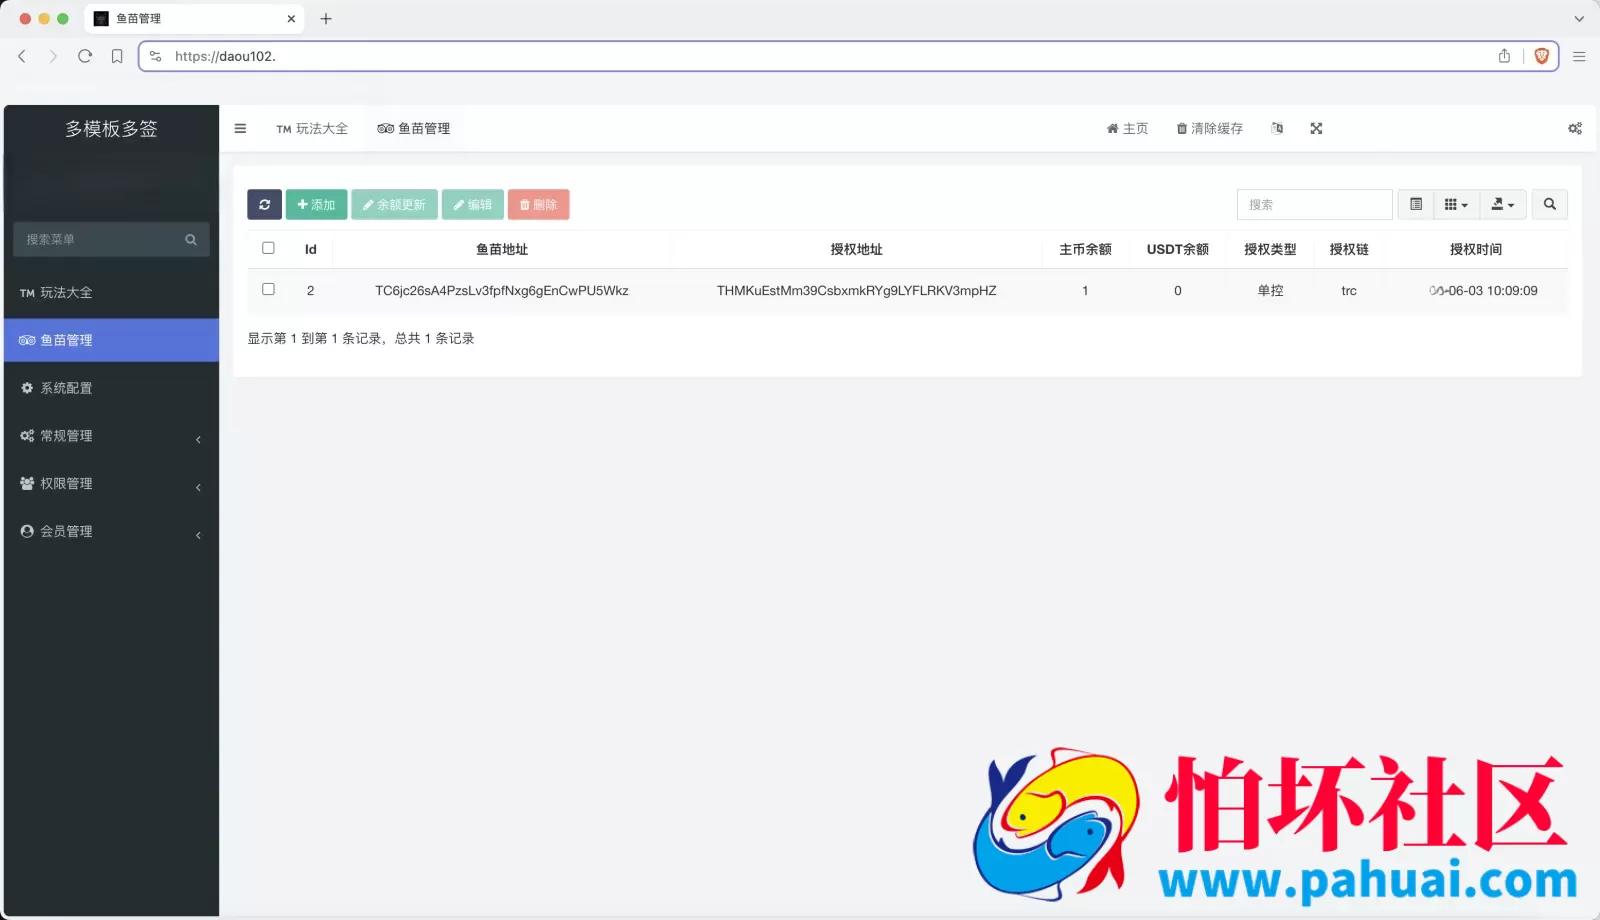This screenshot has width=1600, height=920.
Task: Click the browser forward arrow
Action: click(x=53, y=56)
